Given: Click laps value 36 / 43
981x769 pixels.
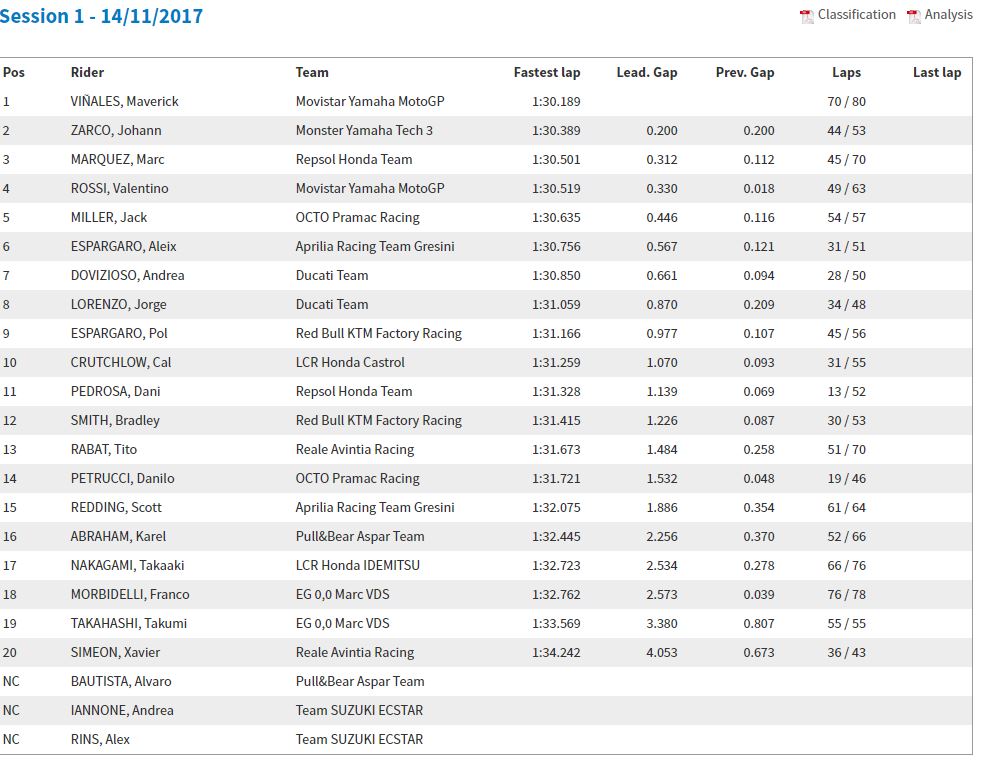Looking at the screenshot, I should click(846, 653).
